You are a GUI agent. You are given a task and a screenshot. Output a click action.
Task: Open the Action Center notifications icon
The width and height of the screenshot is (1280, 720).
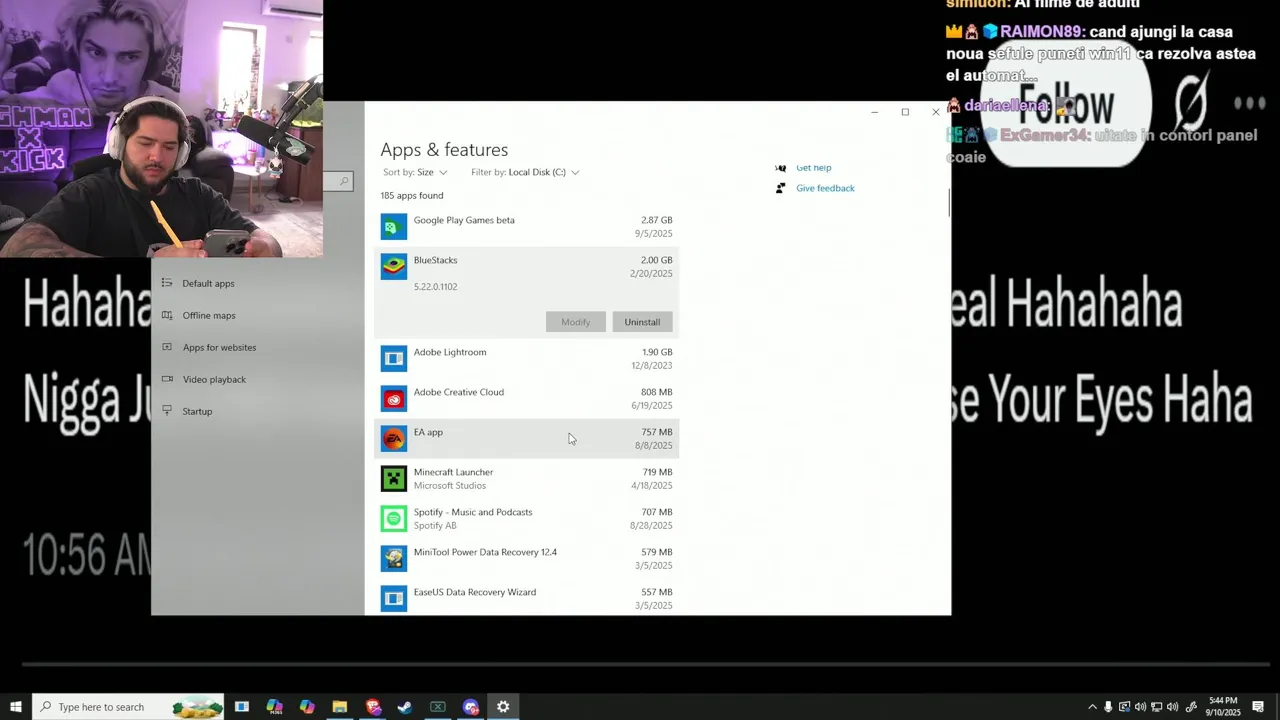(1258, 707)
